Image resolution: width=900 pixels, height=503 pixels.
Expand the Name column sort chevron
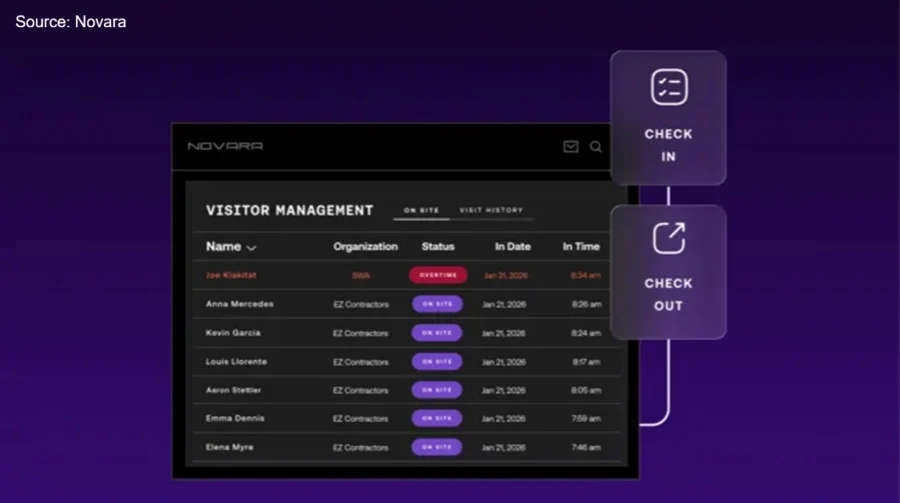click(251, 248)
